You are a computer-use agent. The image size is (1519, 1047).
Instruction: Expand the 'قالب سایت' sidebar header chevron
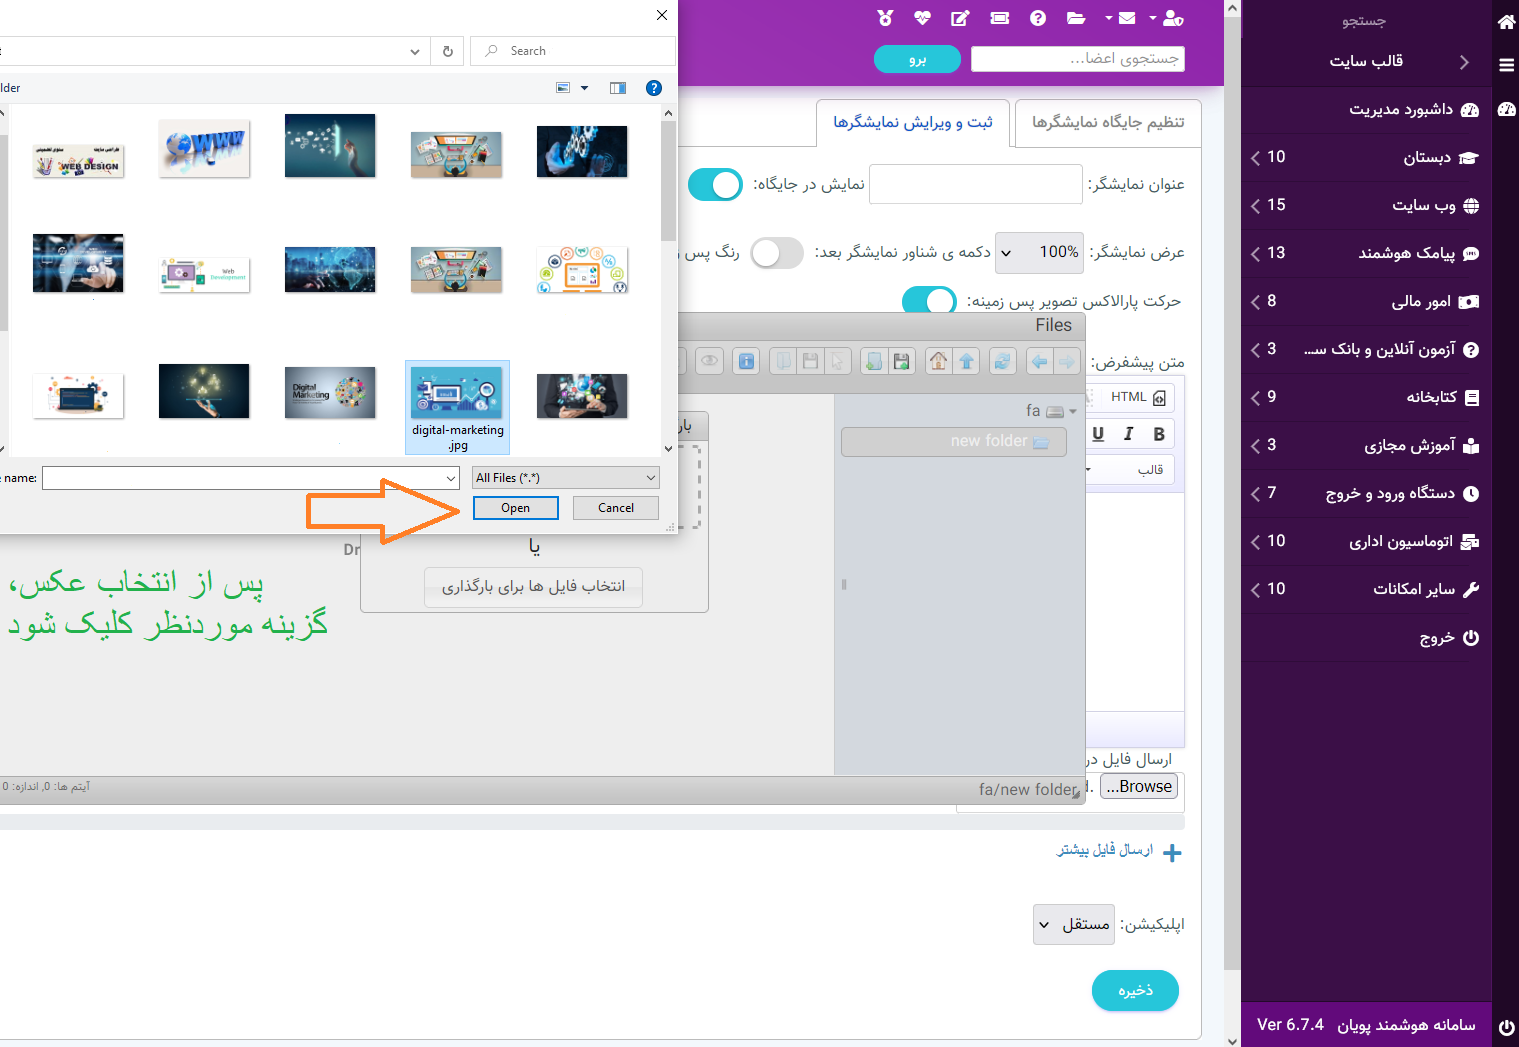[x=1464, y=62]
